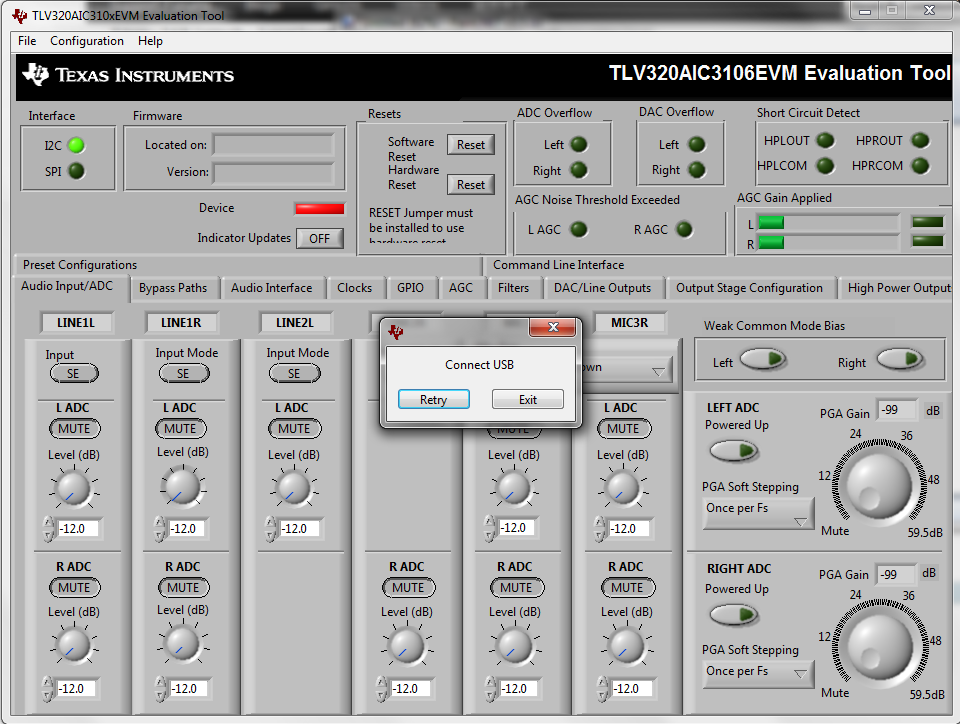Screen dimensions: 960x724
Task: Click the Hardware Reset button
Action: (470, 185)
